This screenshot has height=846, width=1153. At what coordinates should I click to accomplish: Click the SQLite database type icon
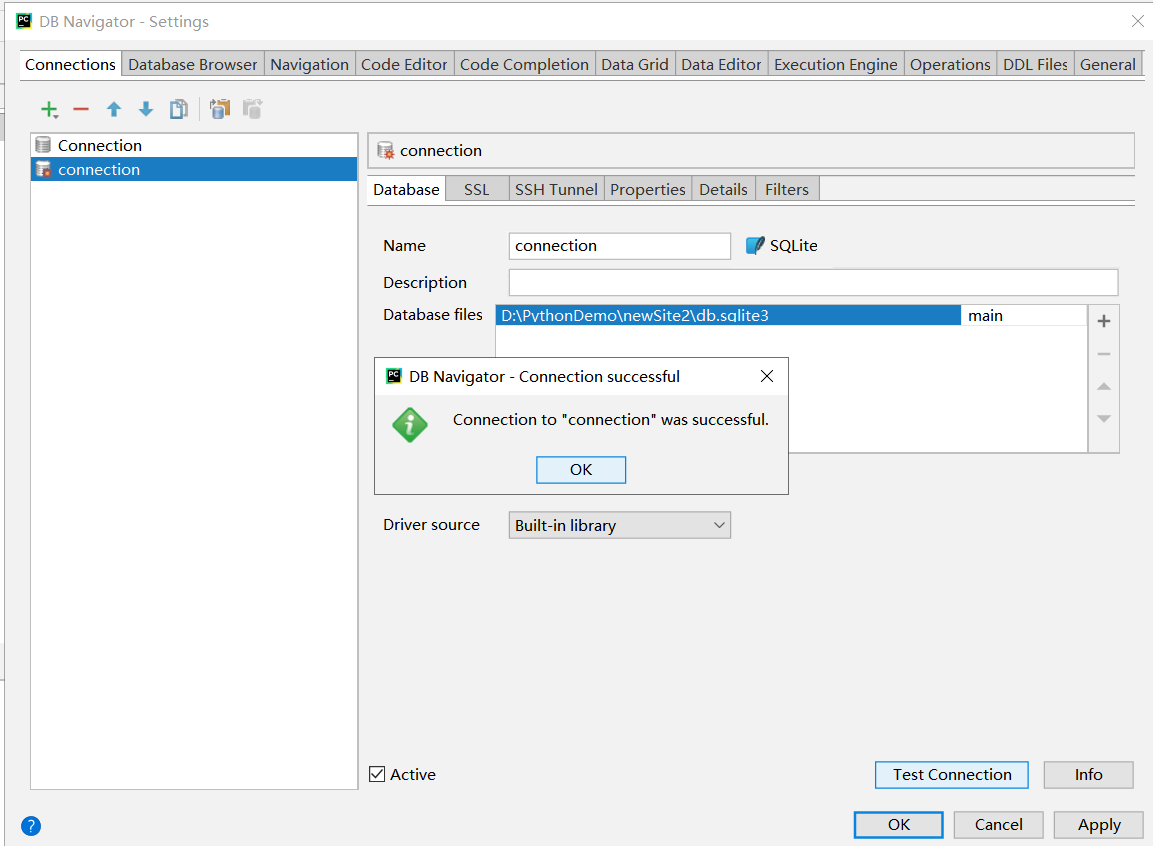tap(757, 245)
